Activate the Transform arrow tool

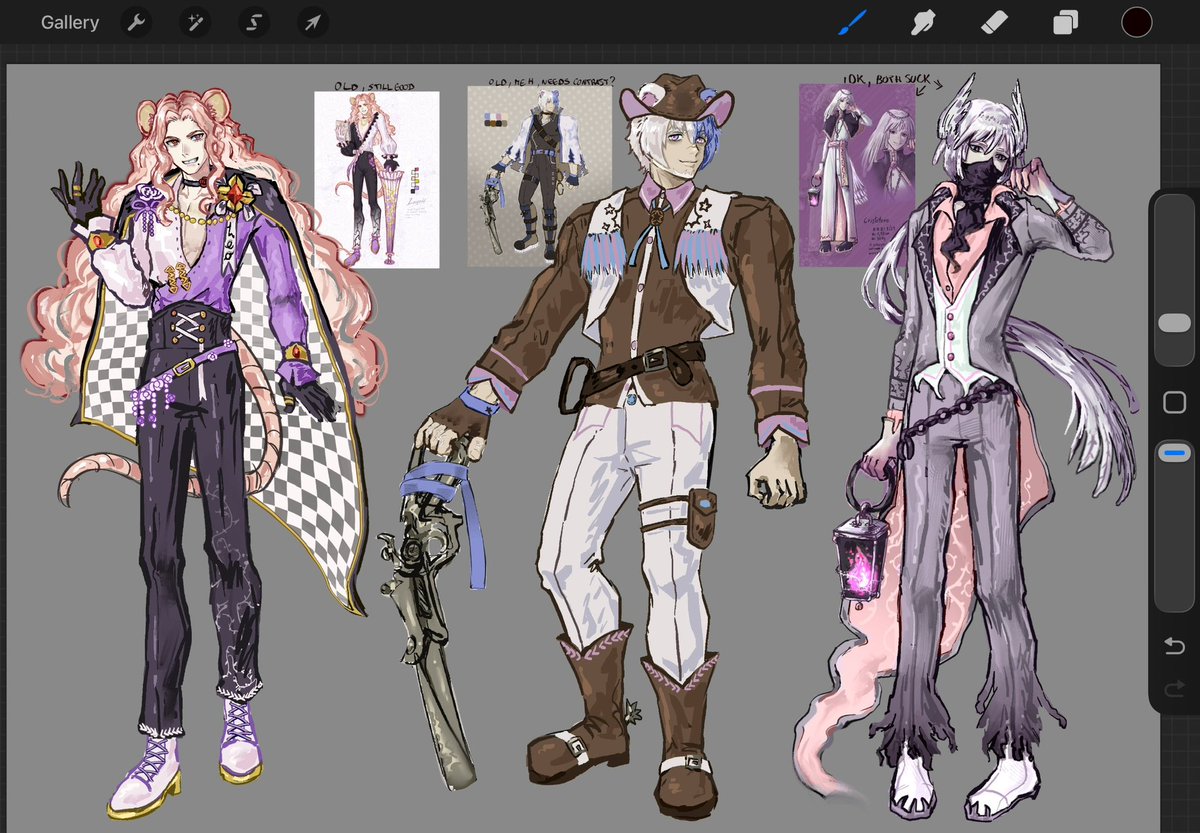coord(312,22)
